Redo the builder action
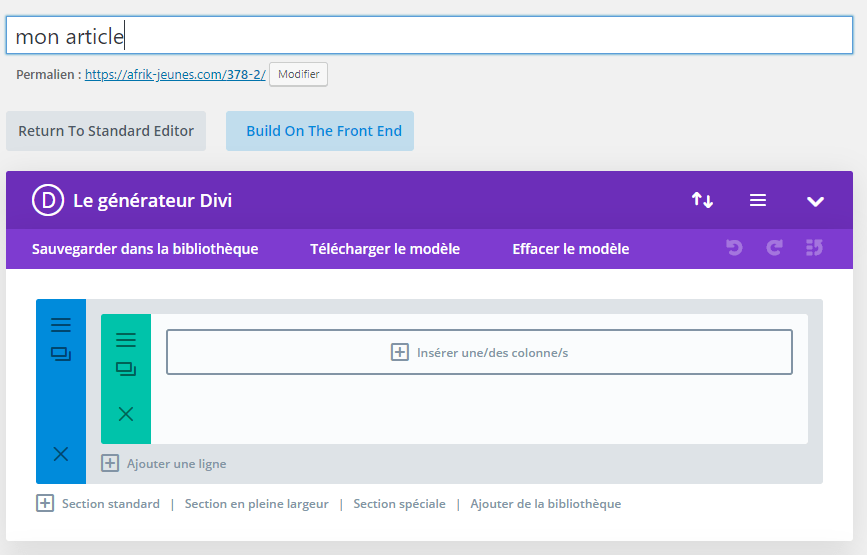This screenshot has height=555, width=867. (x=774, y=248)
